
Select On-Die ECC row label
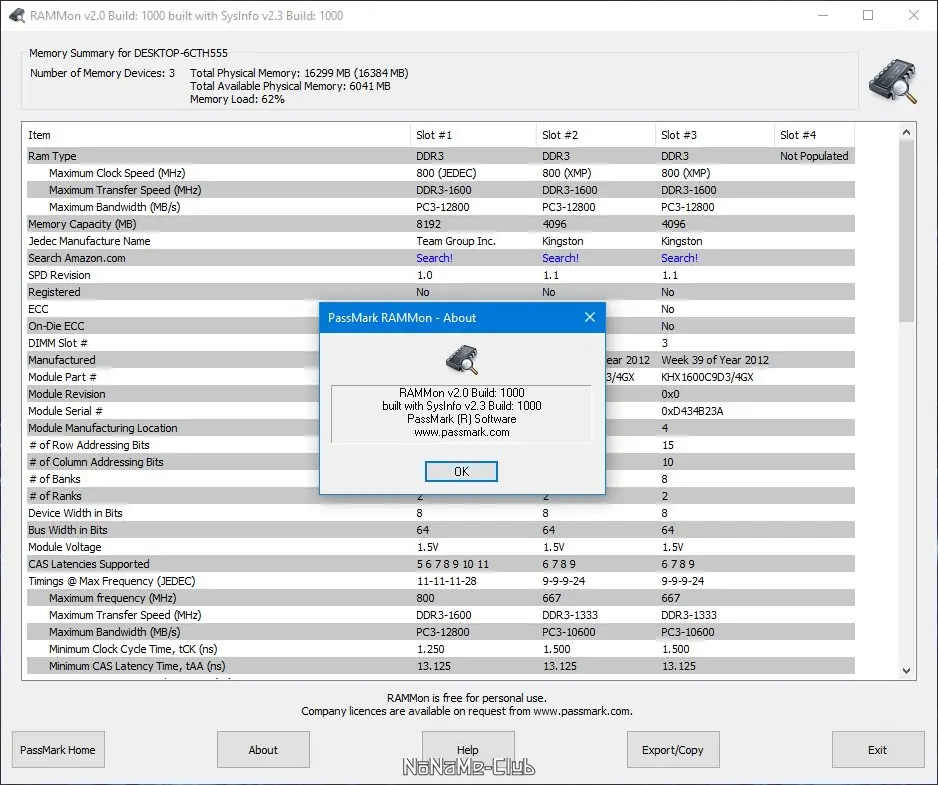56,326
